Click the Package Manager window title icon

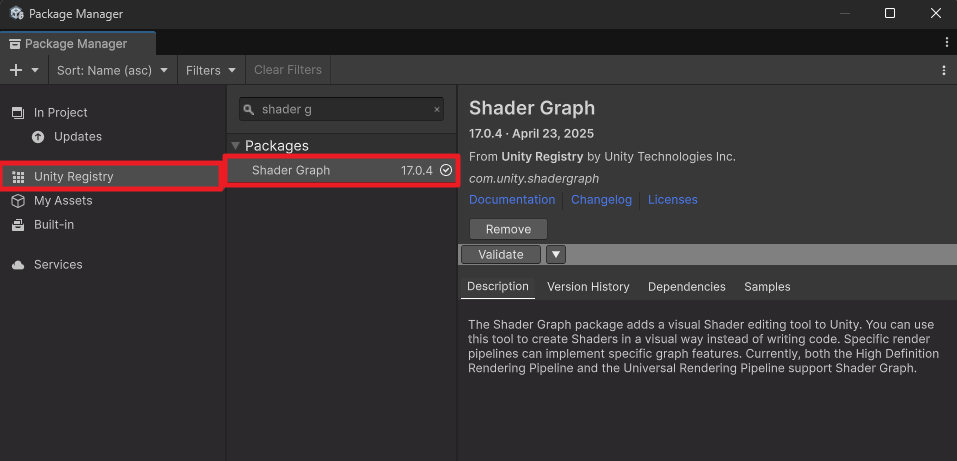tap(16, 13)
